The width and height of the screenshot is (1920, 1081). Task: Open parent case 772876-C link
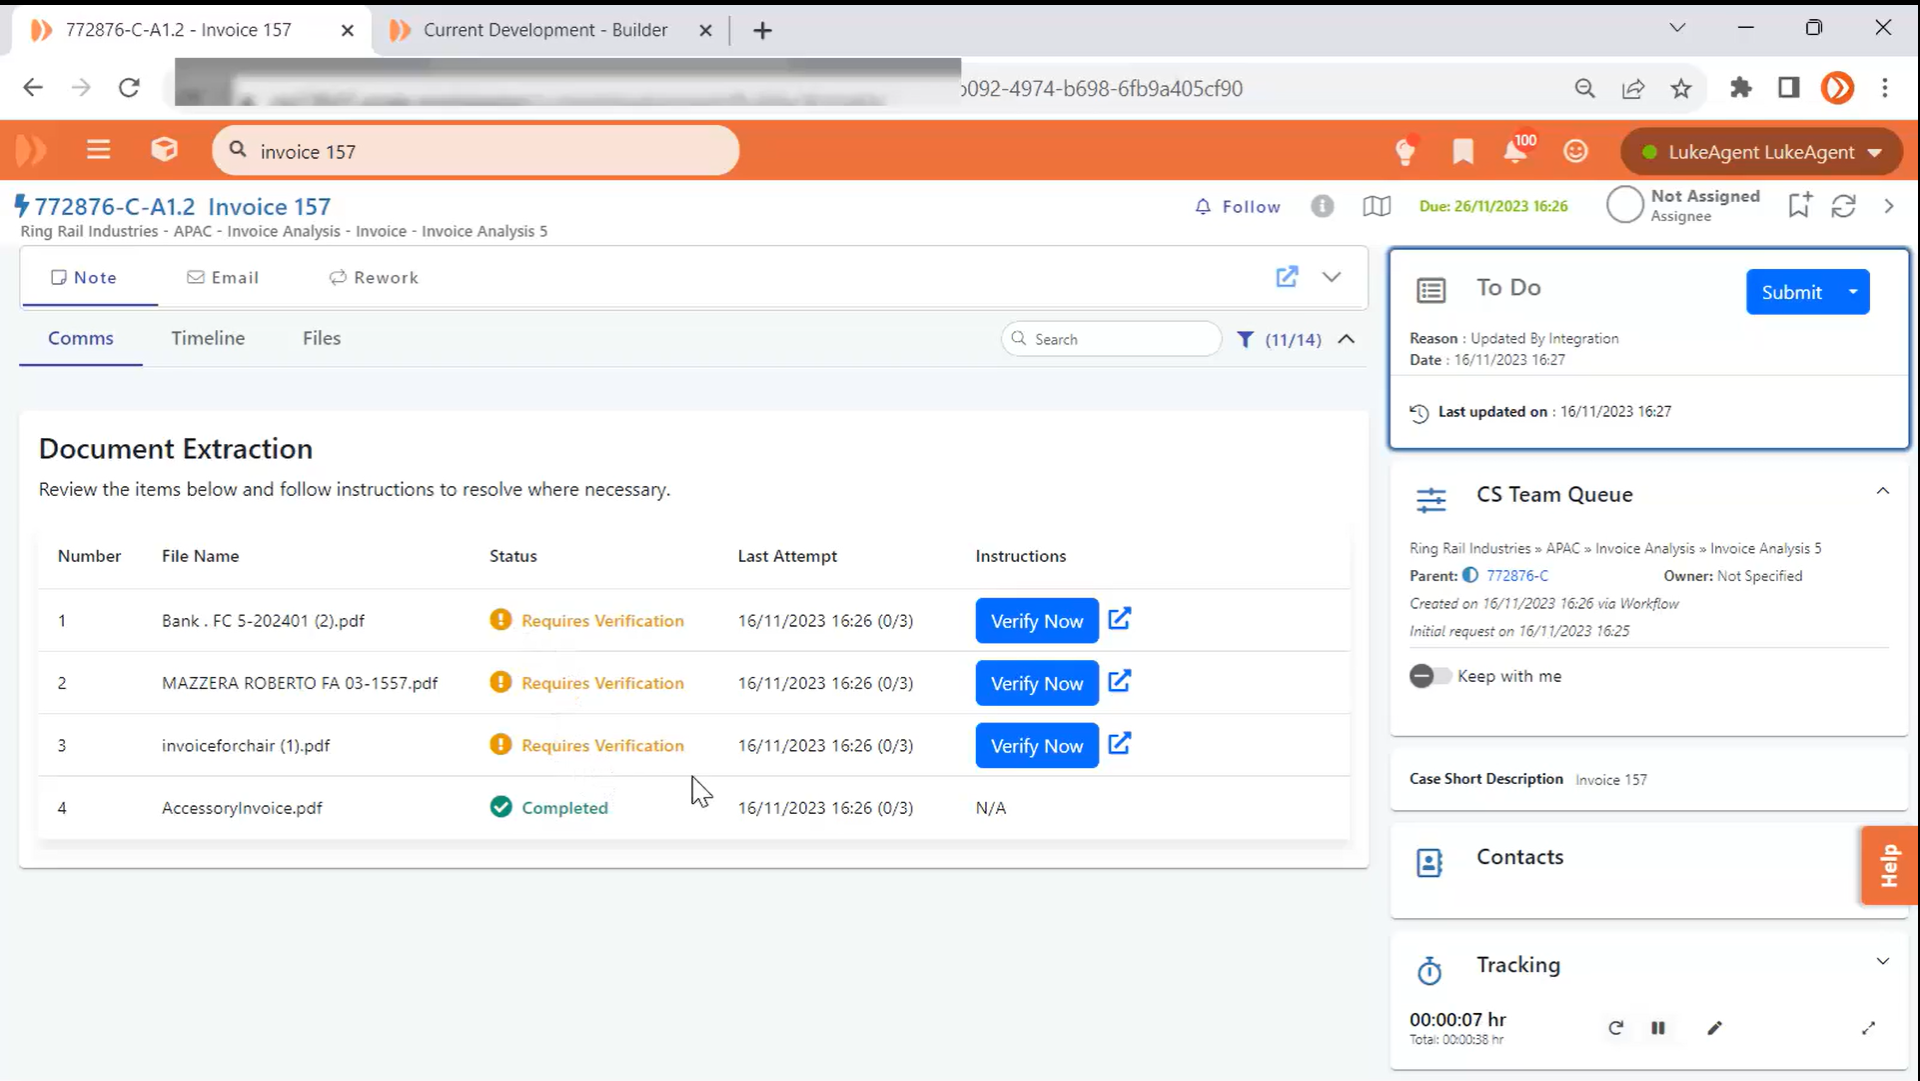[1517, 576]
